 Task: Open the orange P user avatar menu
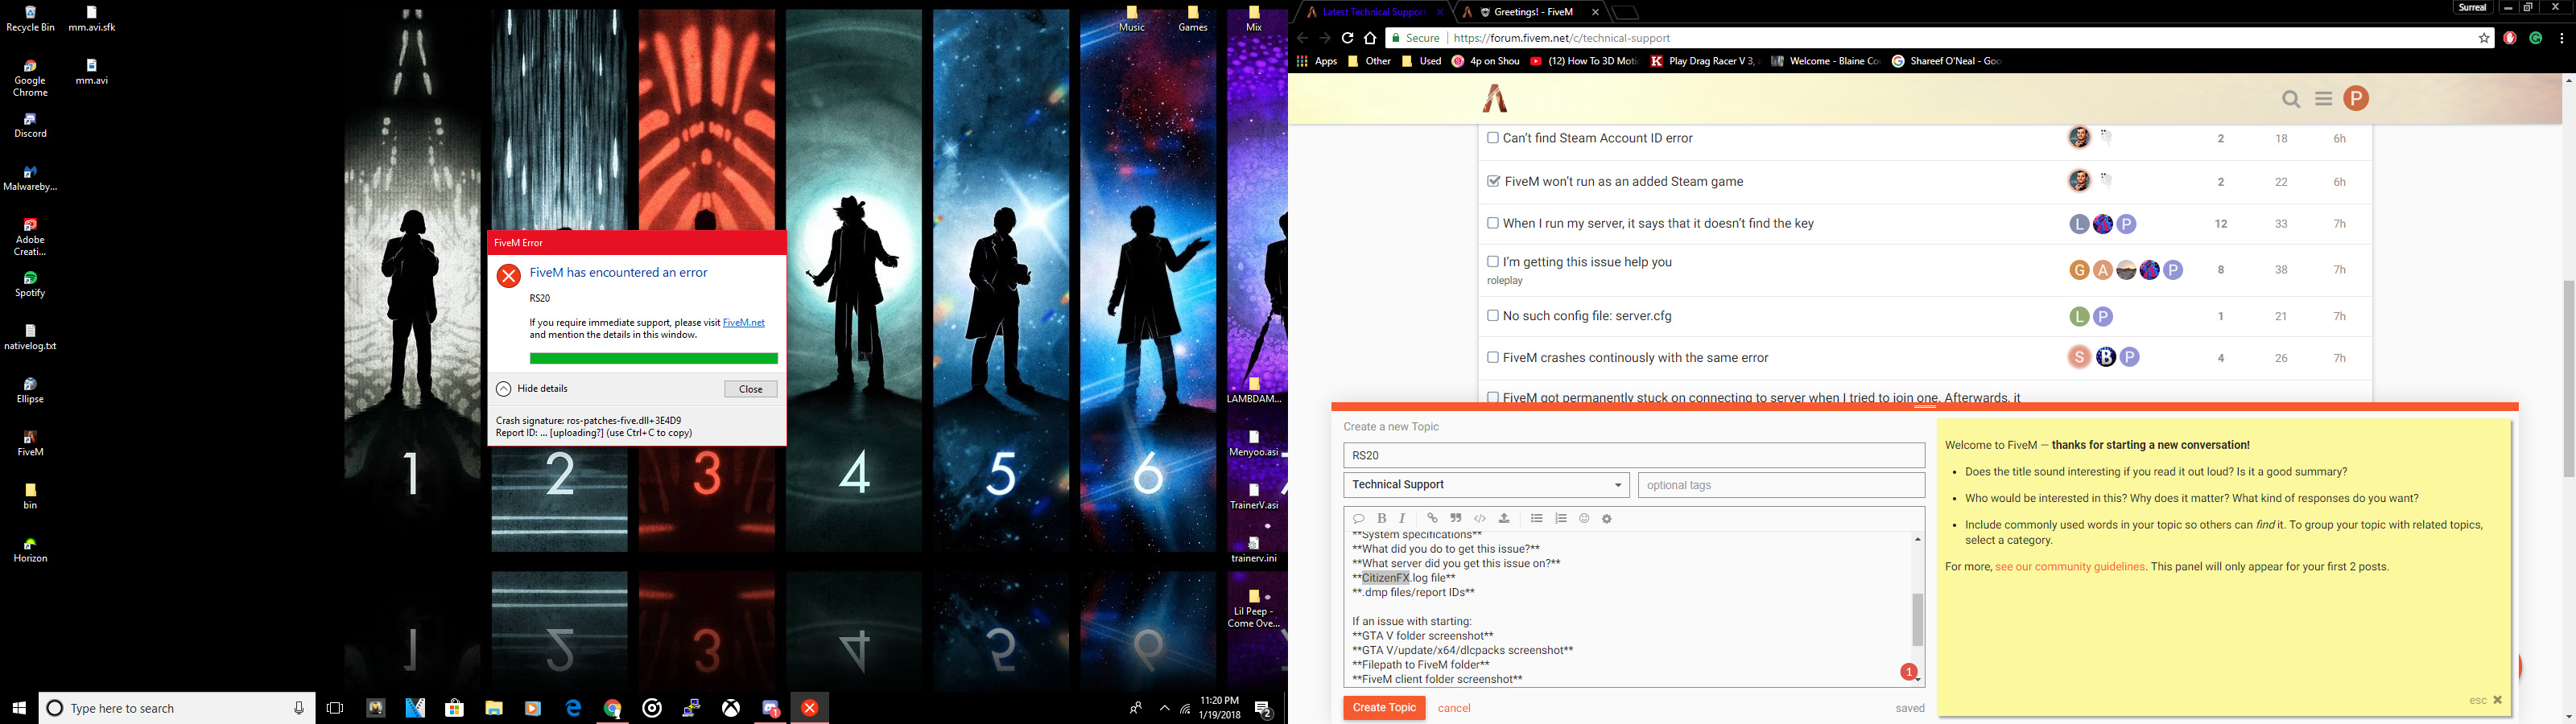2356,98
